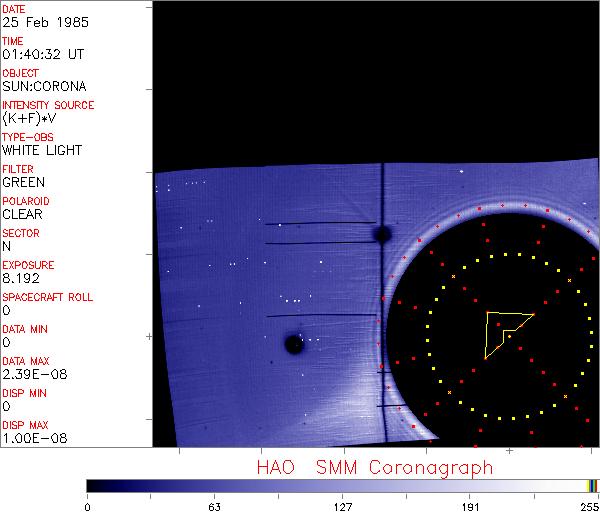Image resolution: width=600 pixels, height=512 pixels.
Task: Click the 'SPACECRAFT ROLL' label
Action: 49,297
